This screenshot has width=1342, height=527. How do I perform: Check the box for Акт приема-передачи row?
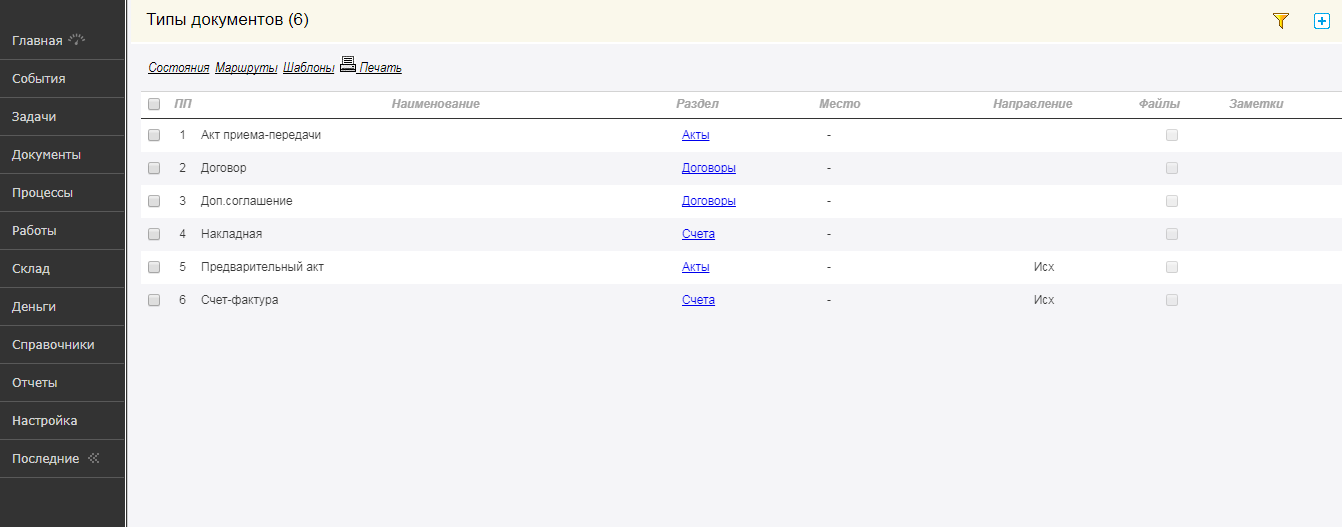[154, 135]
